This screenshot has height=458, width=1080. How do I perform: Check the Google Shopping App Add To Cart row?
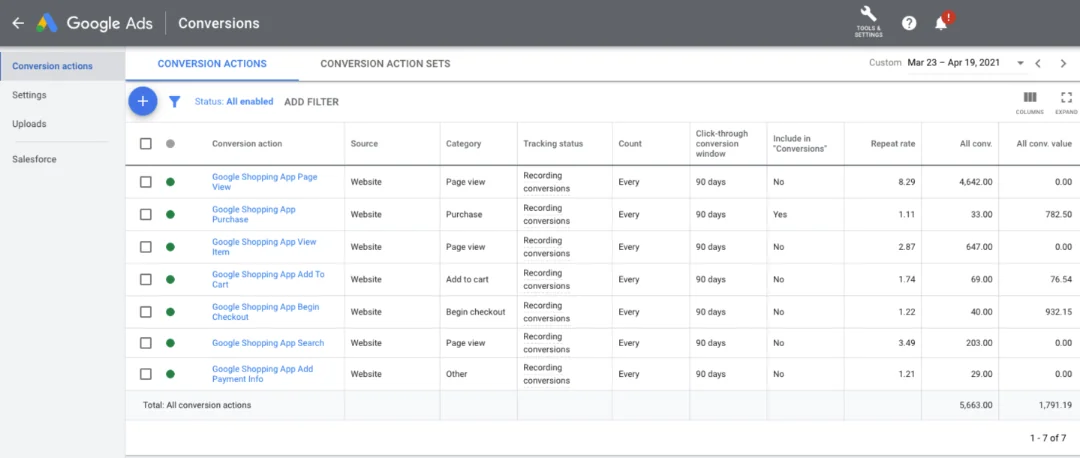pyautogui.click(x=145, y=279)
